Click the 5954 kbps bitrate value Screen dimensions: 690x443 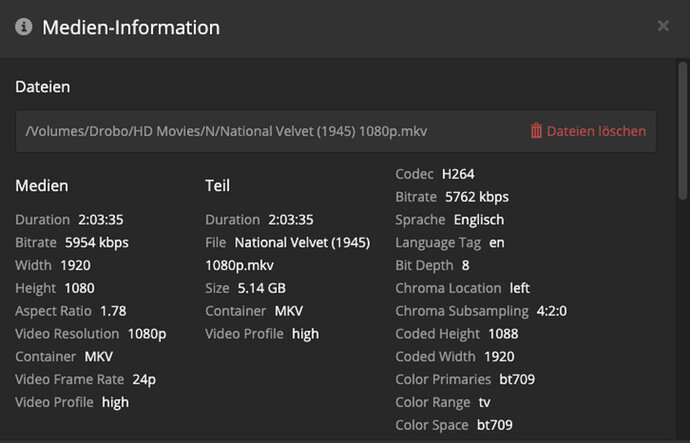[x=97, y=242]
